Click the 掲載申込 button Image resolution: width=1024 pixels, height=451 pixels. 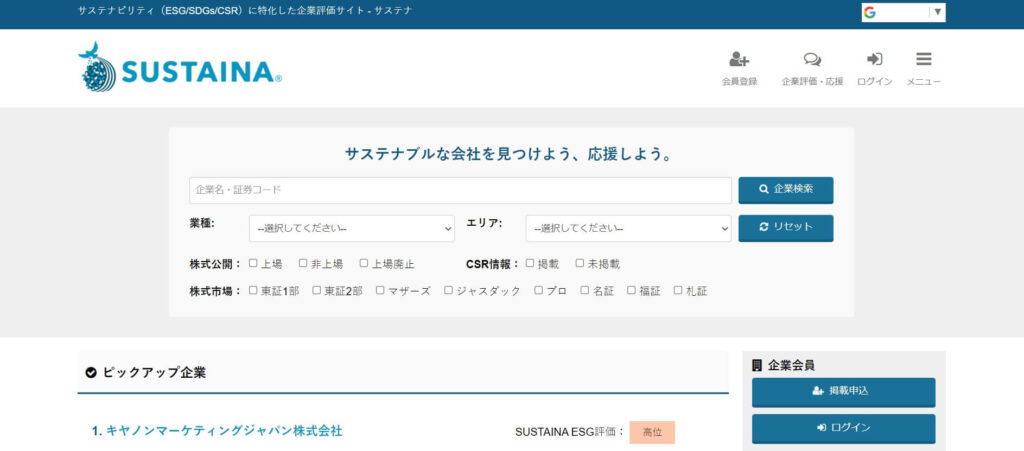[x=843, y=392]
